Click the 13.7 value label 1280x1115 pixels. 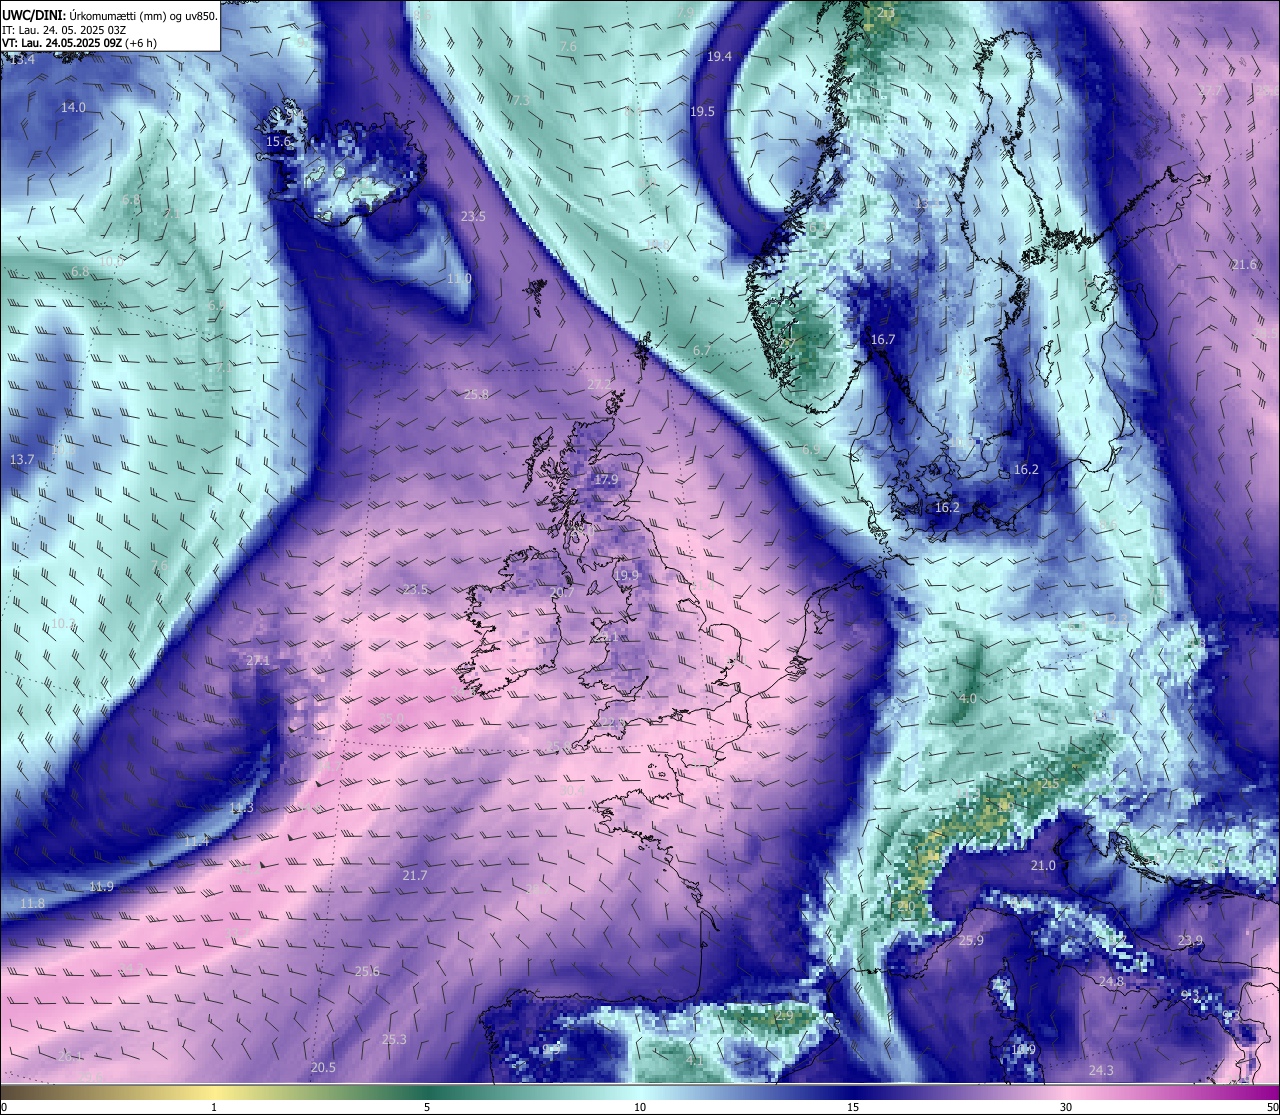(x=22, y=459)
